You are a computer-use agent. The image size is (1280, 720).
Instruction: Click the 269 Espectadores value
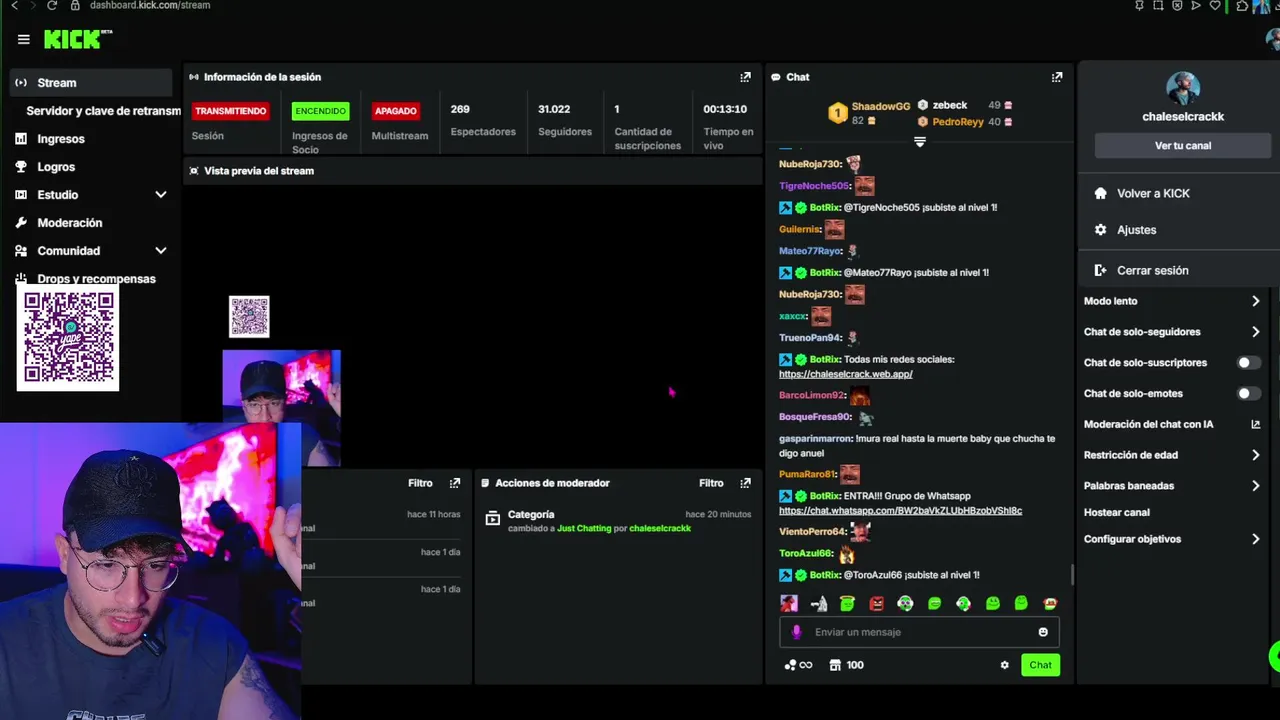[x=460, y=110]
